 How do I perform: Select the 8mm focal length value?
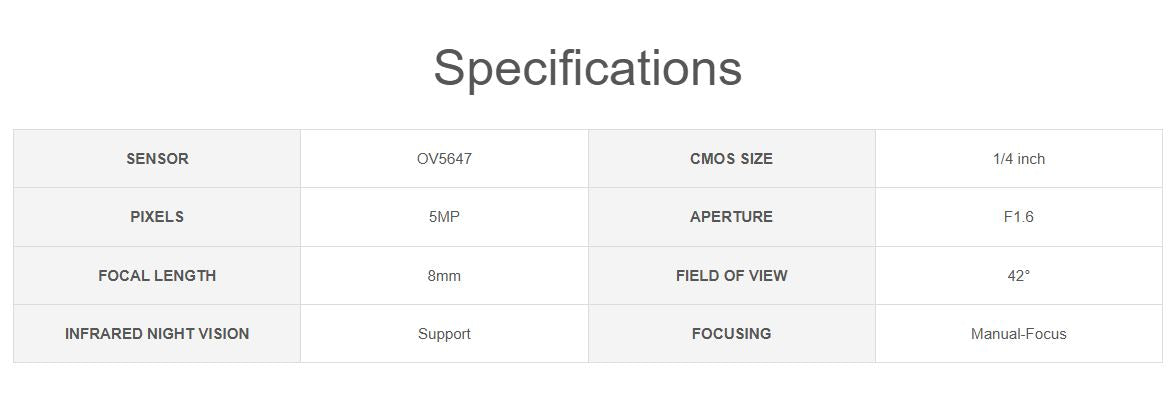(x=444, y=276)
